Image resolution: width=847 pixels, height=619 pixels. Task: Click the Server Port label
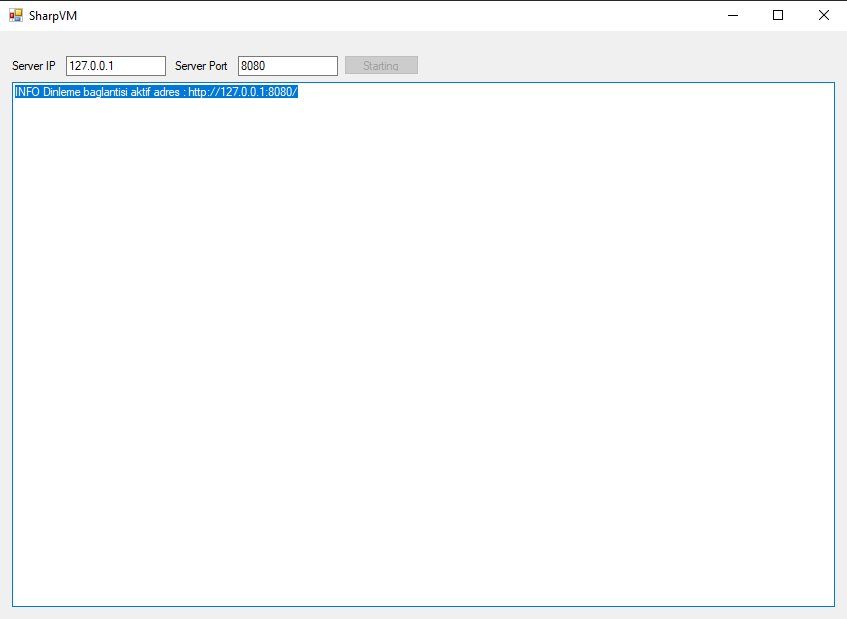pyautogui.click(x=201, y=66)
